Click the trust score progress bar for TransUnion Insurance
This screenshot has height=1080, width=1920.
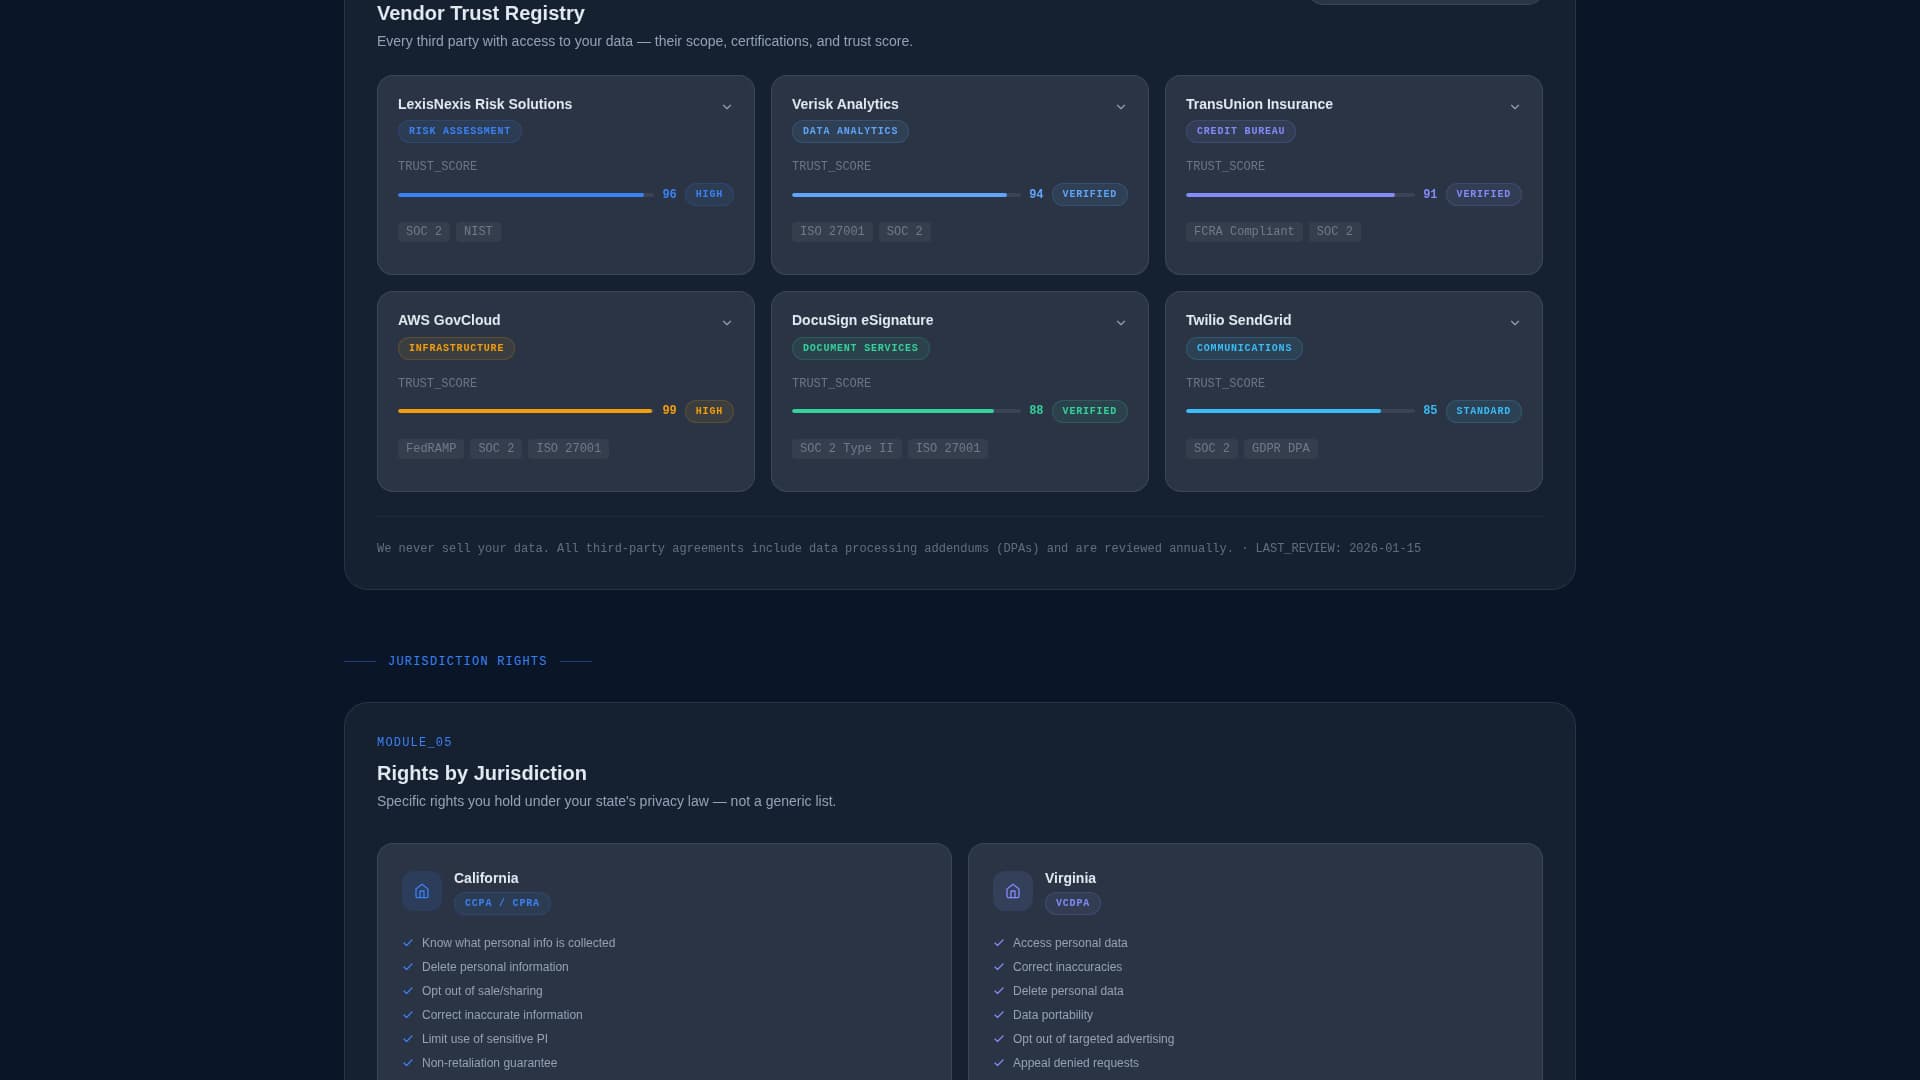tap(1290, 195)
